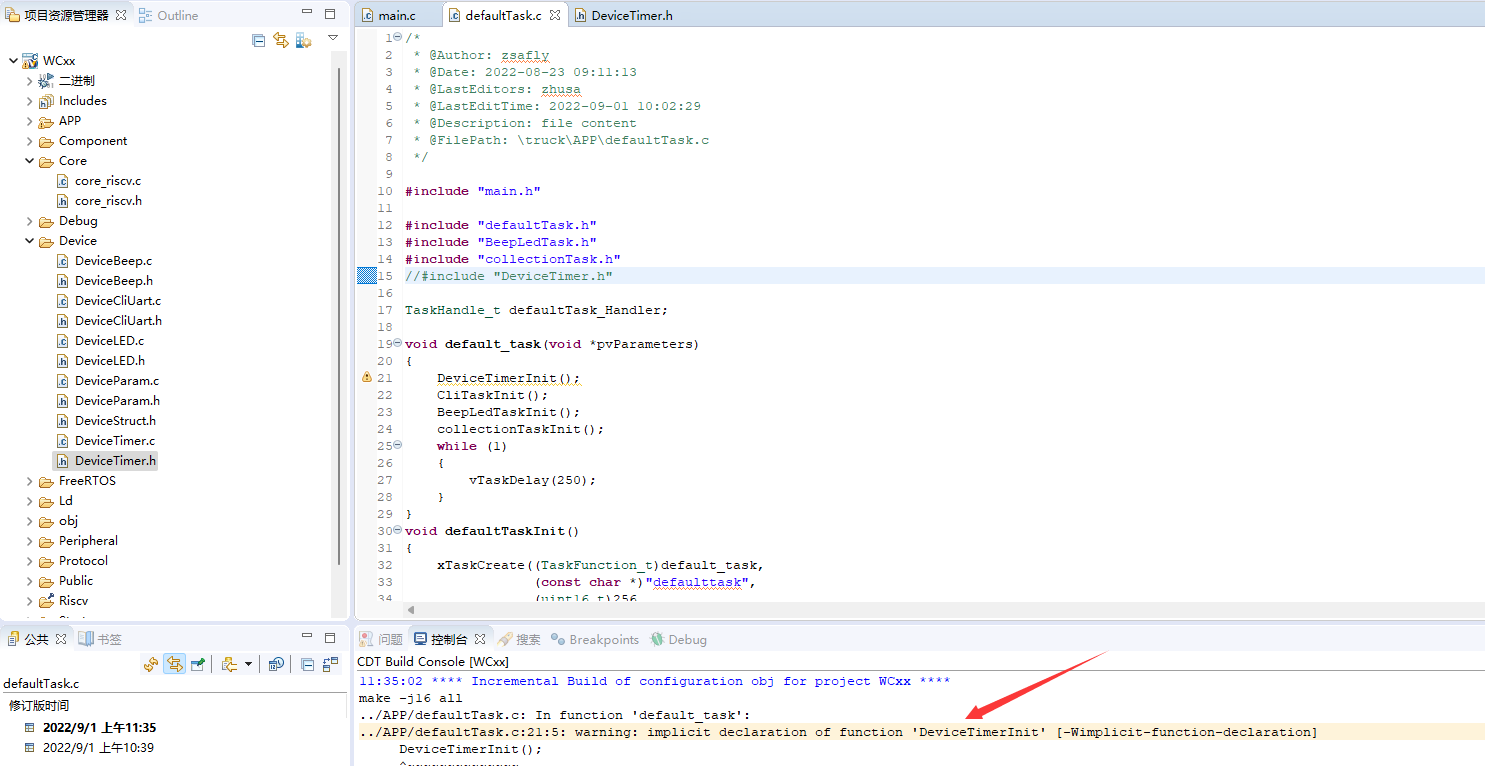Click the implicit declaration warning line
Image resolution: width=1485 pixels, height=766 pixels.
pos(838,732)
